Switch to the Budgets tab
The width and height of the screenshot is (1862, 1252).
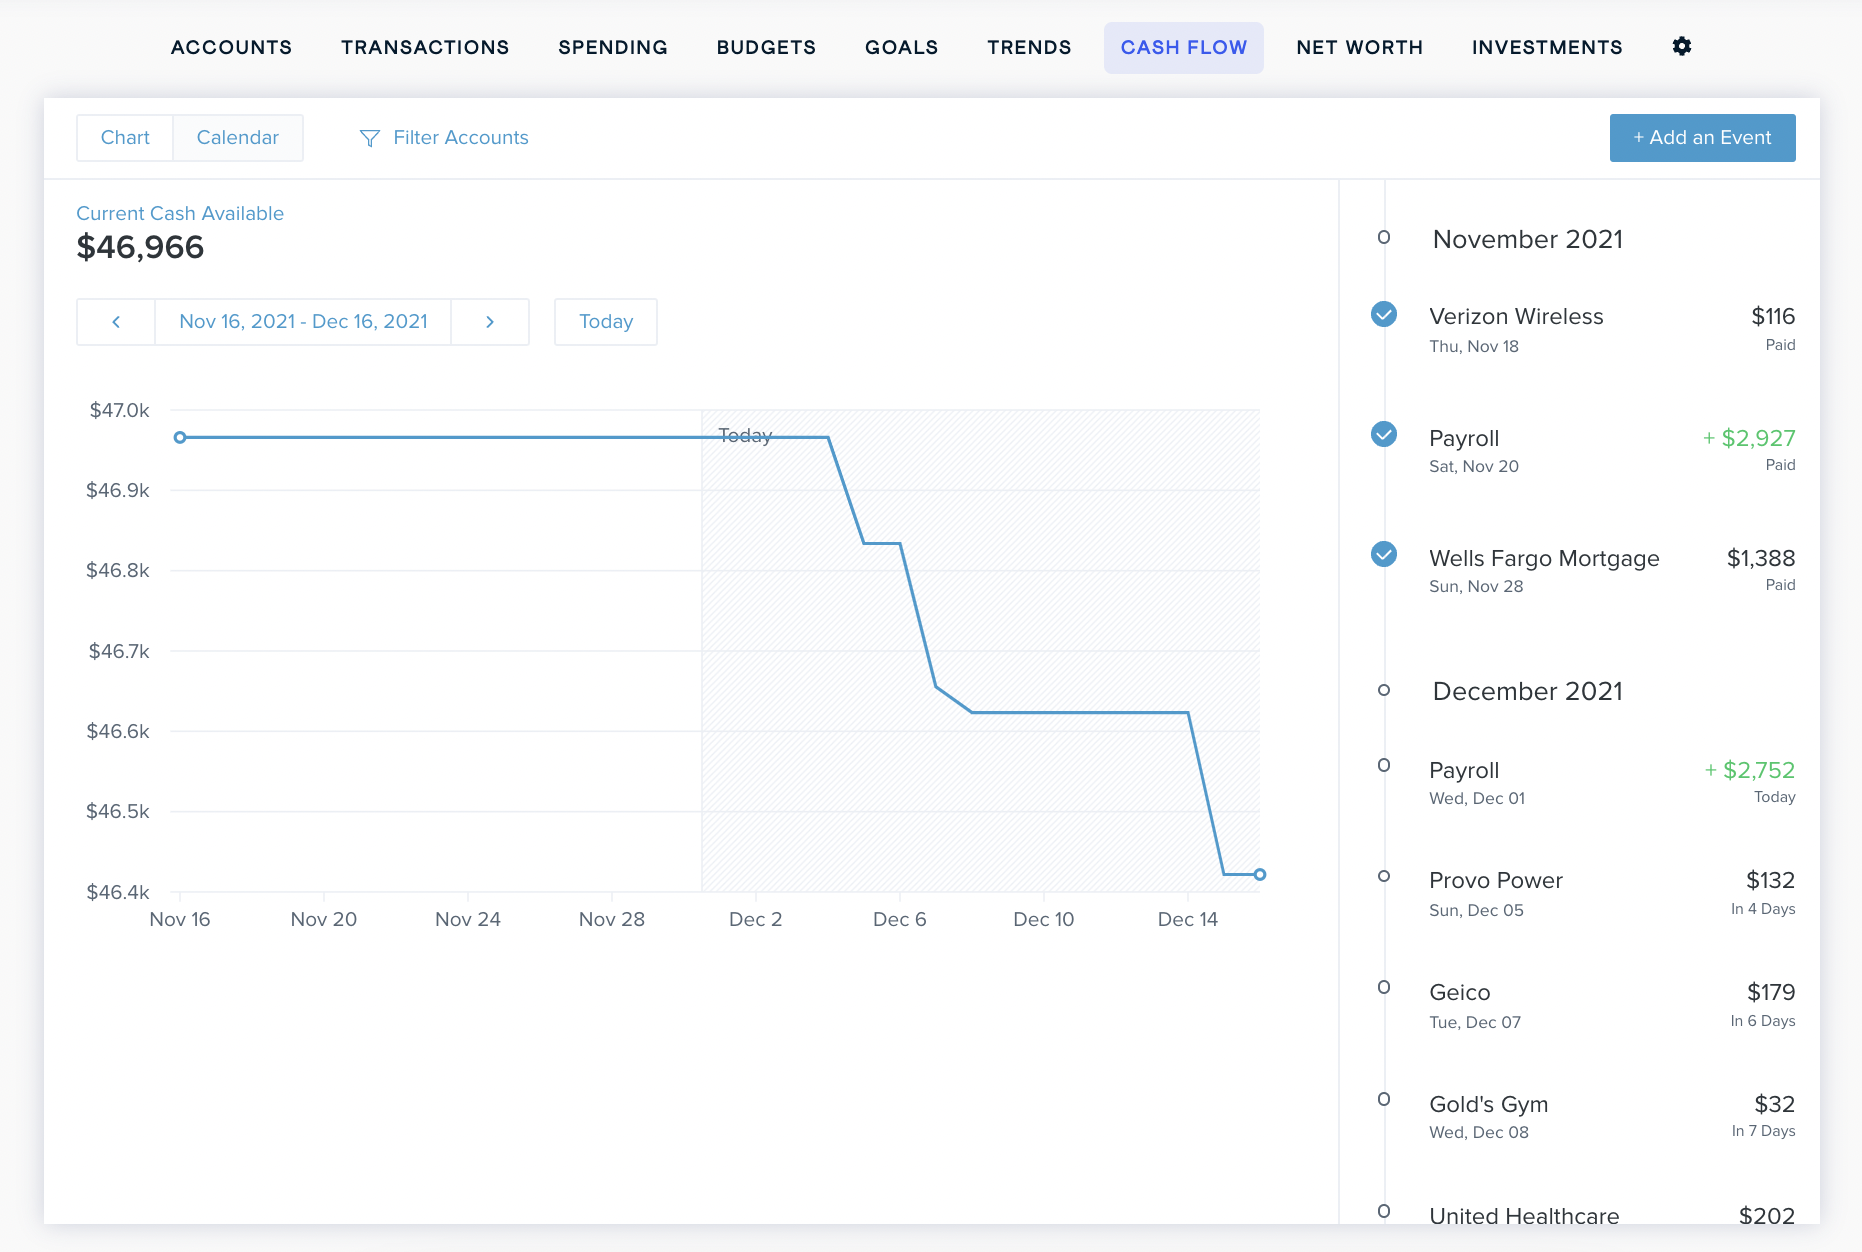pyautogui.click(x=766, y=48)
